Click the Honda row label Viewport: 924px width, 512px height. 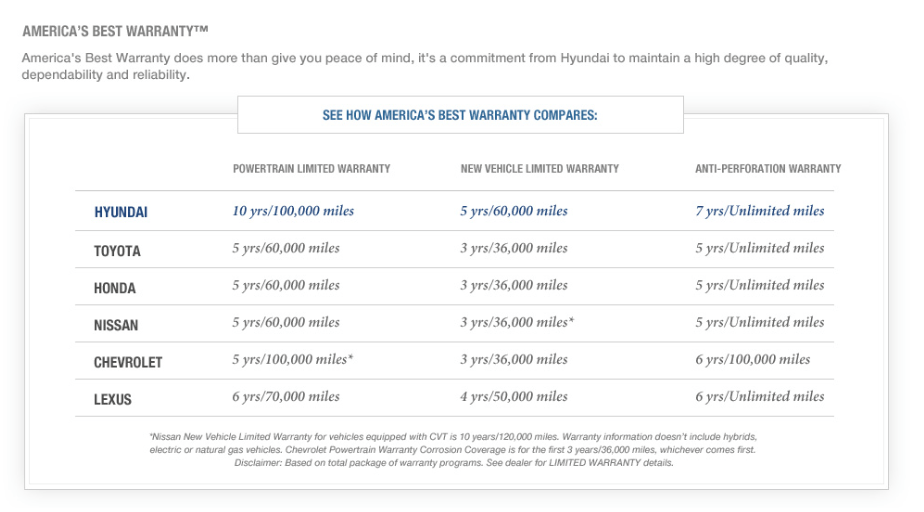click(115, 288)
